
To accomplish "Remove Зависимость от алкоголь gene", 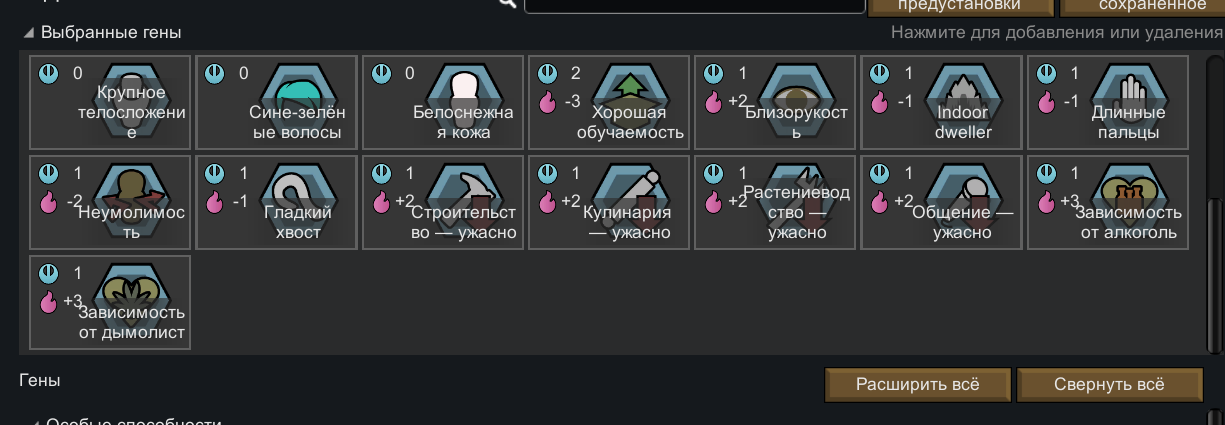I will [1107, 203].
